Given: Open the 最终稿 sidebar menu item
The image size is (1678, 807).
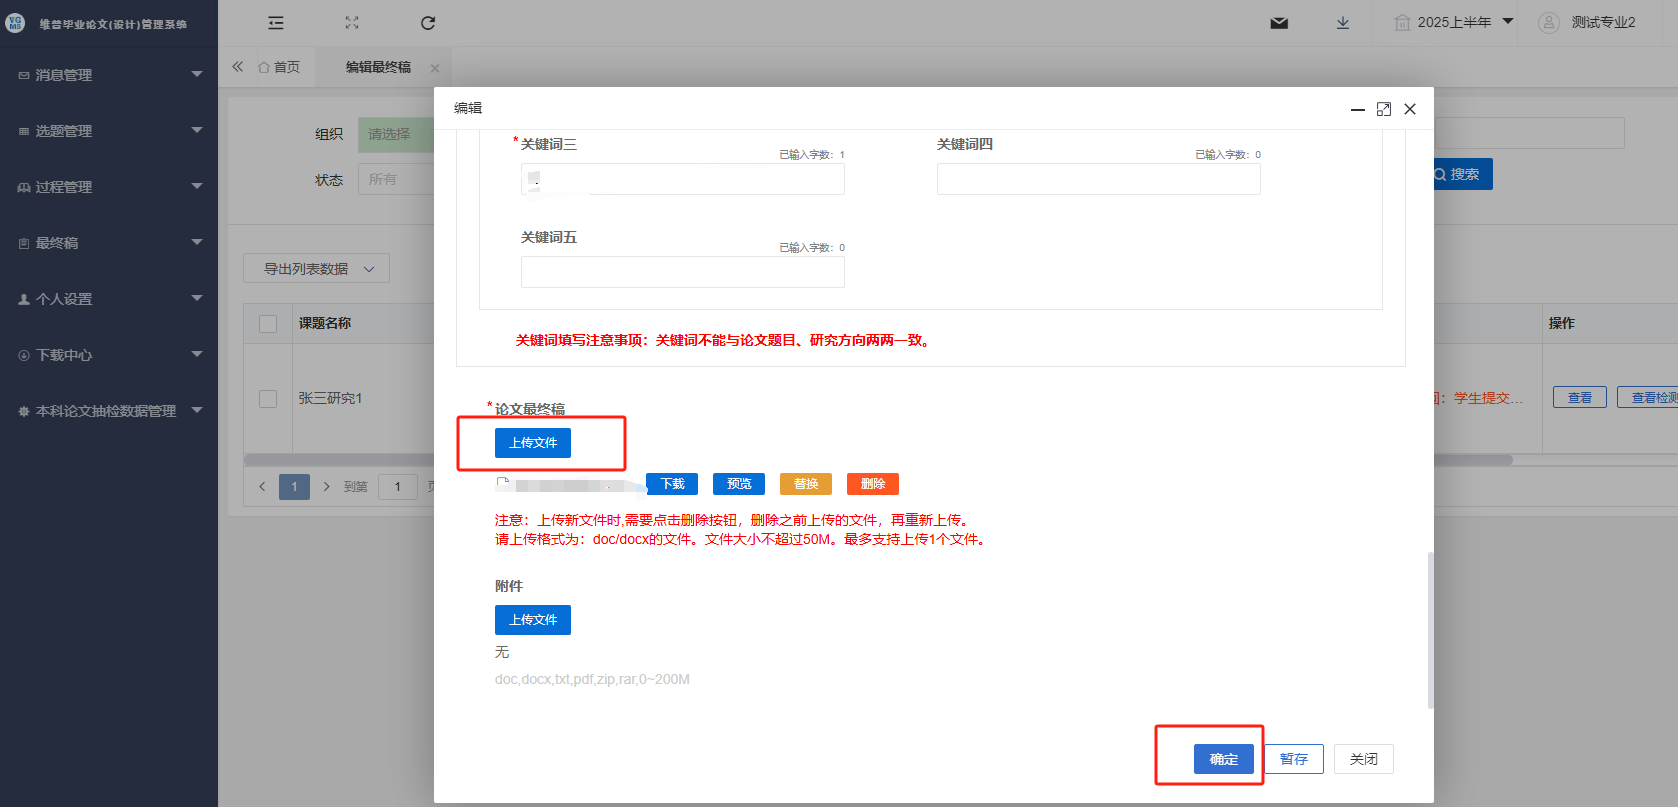Looking at the screenshot, I should [x=109, y=243].
